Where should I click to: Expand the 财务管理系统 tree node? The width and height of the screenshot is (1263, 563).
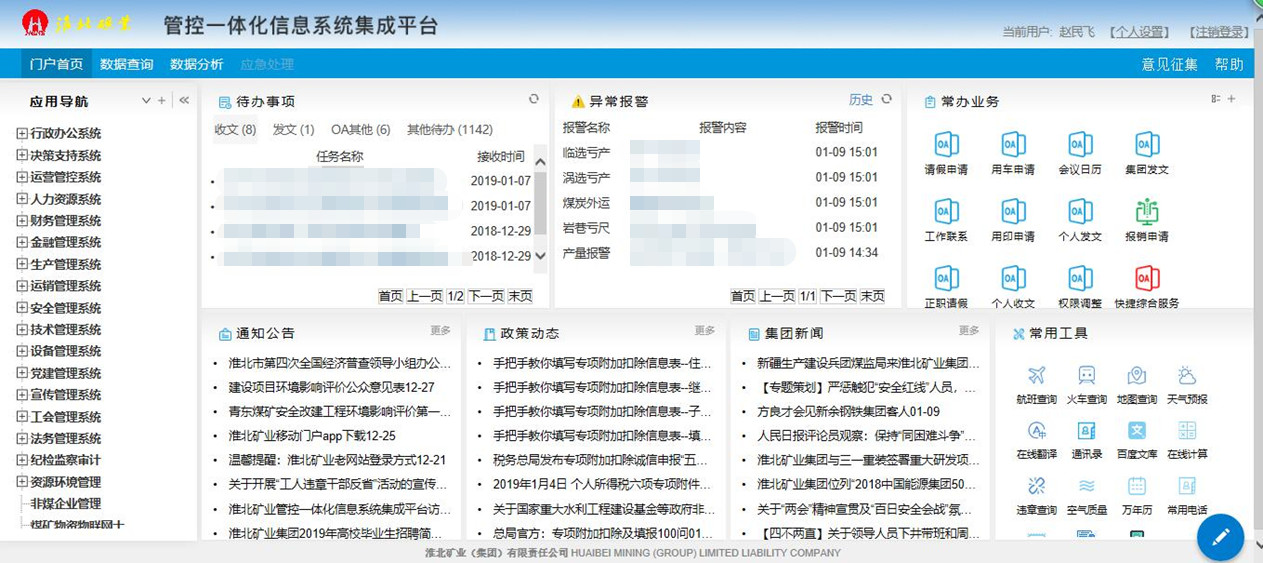click(22, 221)
